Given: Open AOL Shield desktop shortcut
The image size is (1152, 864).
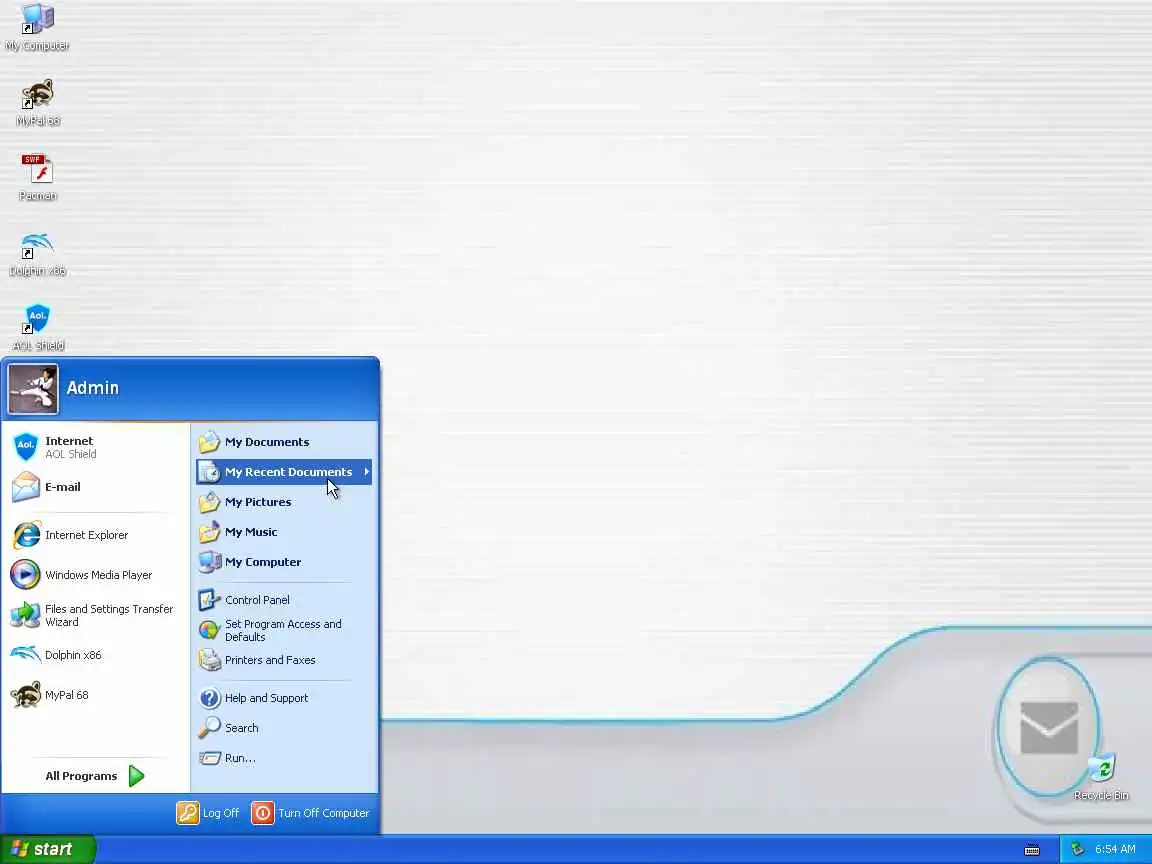Looking at the screenshot, I should tap(37, 328).
